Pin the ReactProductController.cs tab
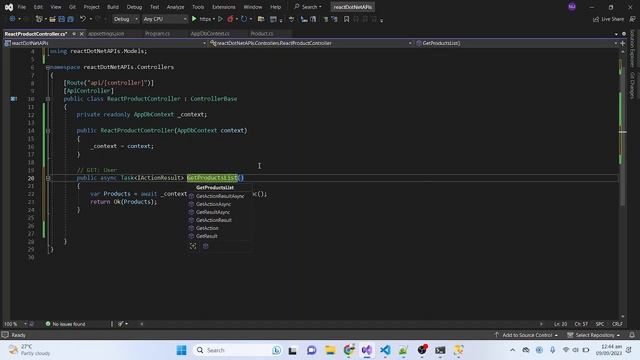 click(74, 34)
